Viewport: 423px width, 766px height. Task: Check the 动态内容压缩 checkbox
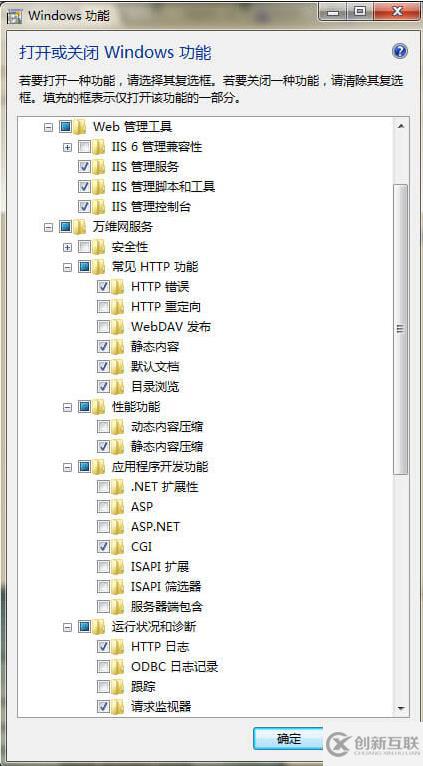[x=104, y=426]
